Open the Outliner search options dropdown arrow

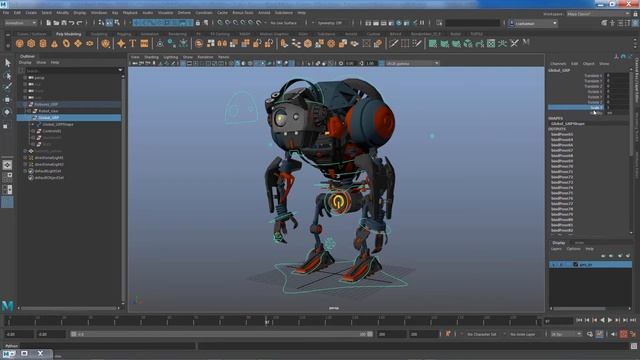120,70
